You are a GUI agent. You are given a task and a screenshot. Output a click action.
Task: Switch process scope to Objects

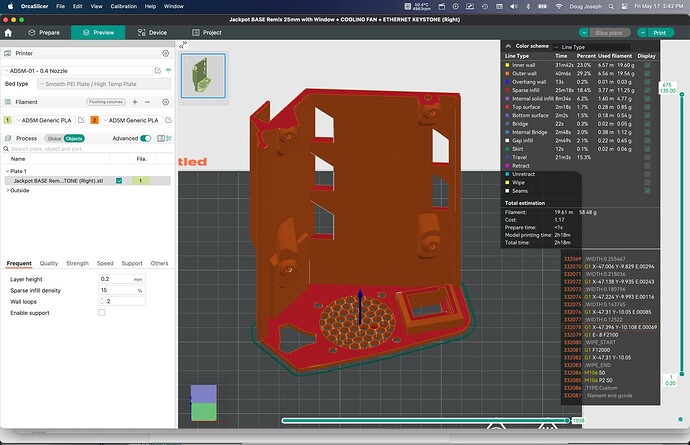[x=73, y=138]
